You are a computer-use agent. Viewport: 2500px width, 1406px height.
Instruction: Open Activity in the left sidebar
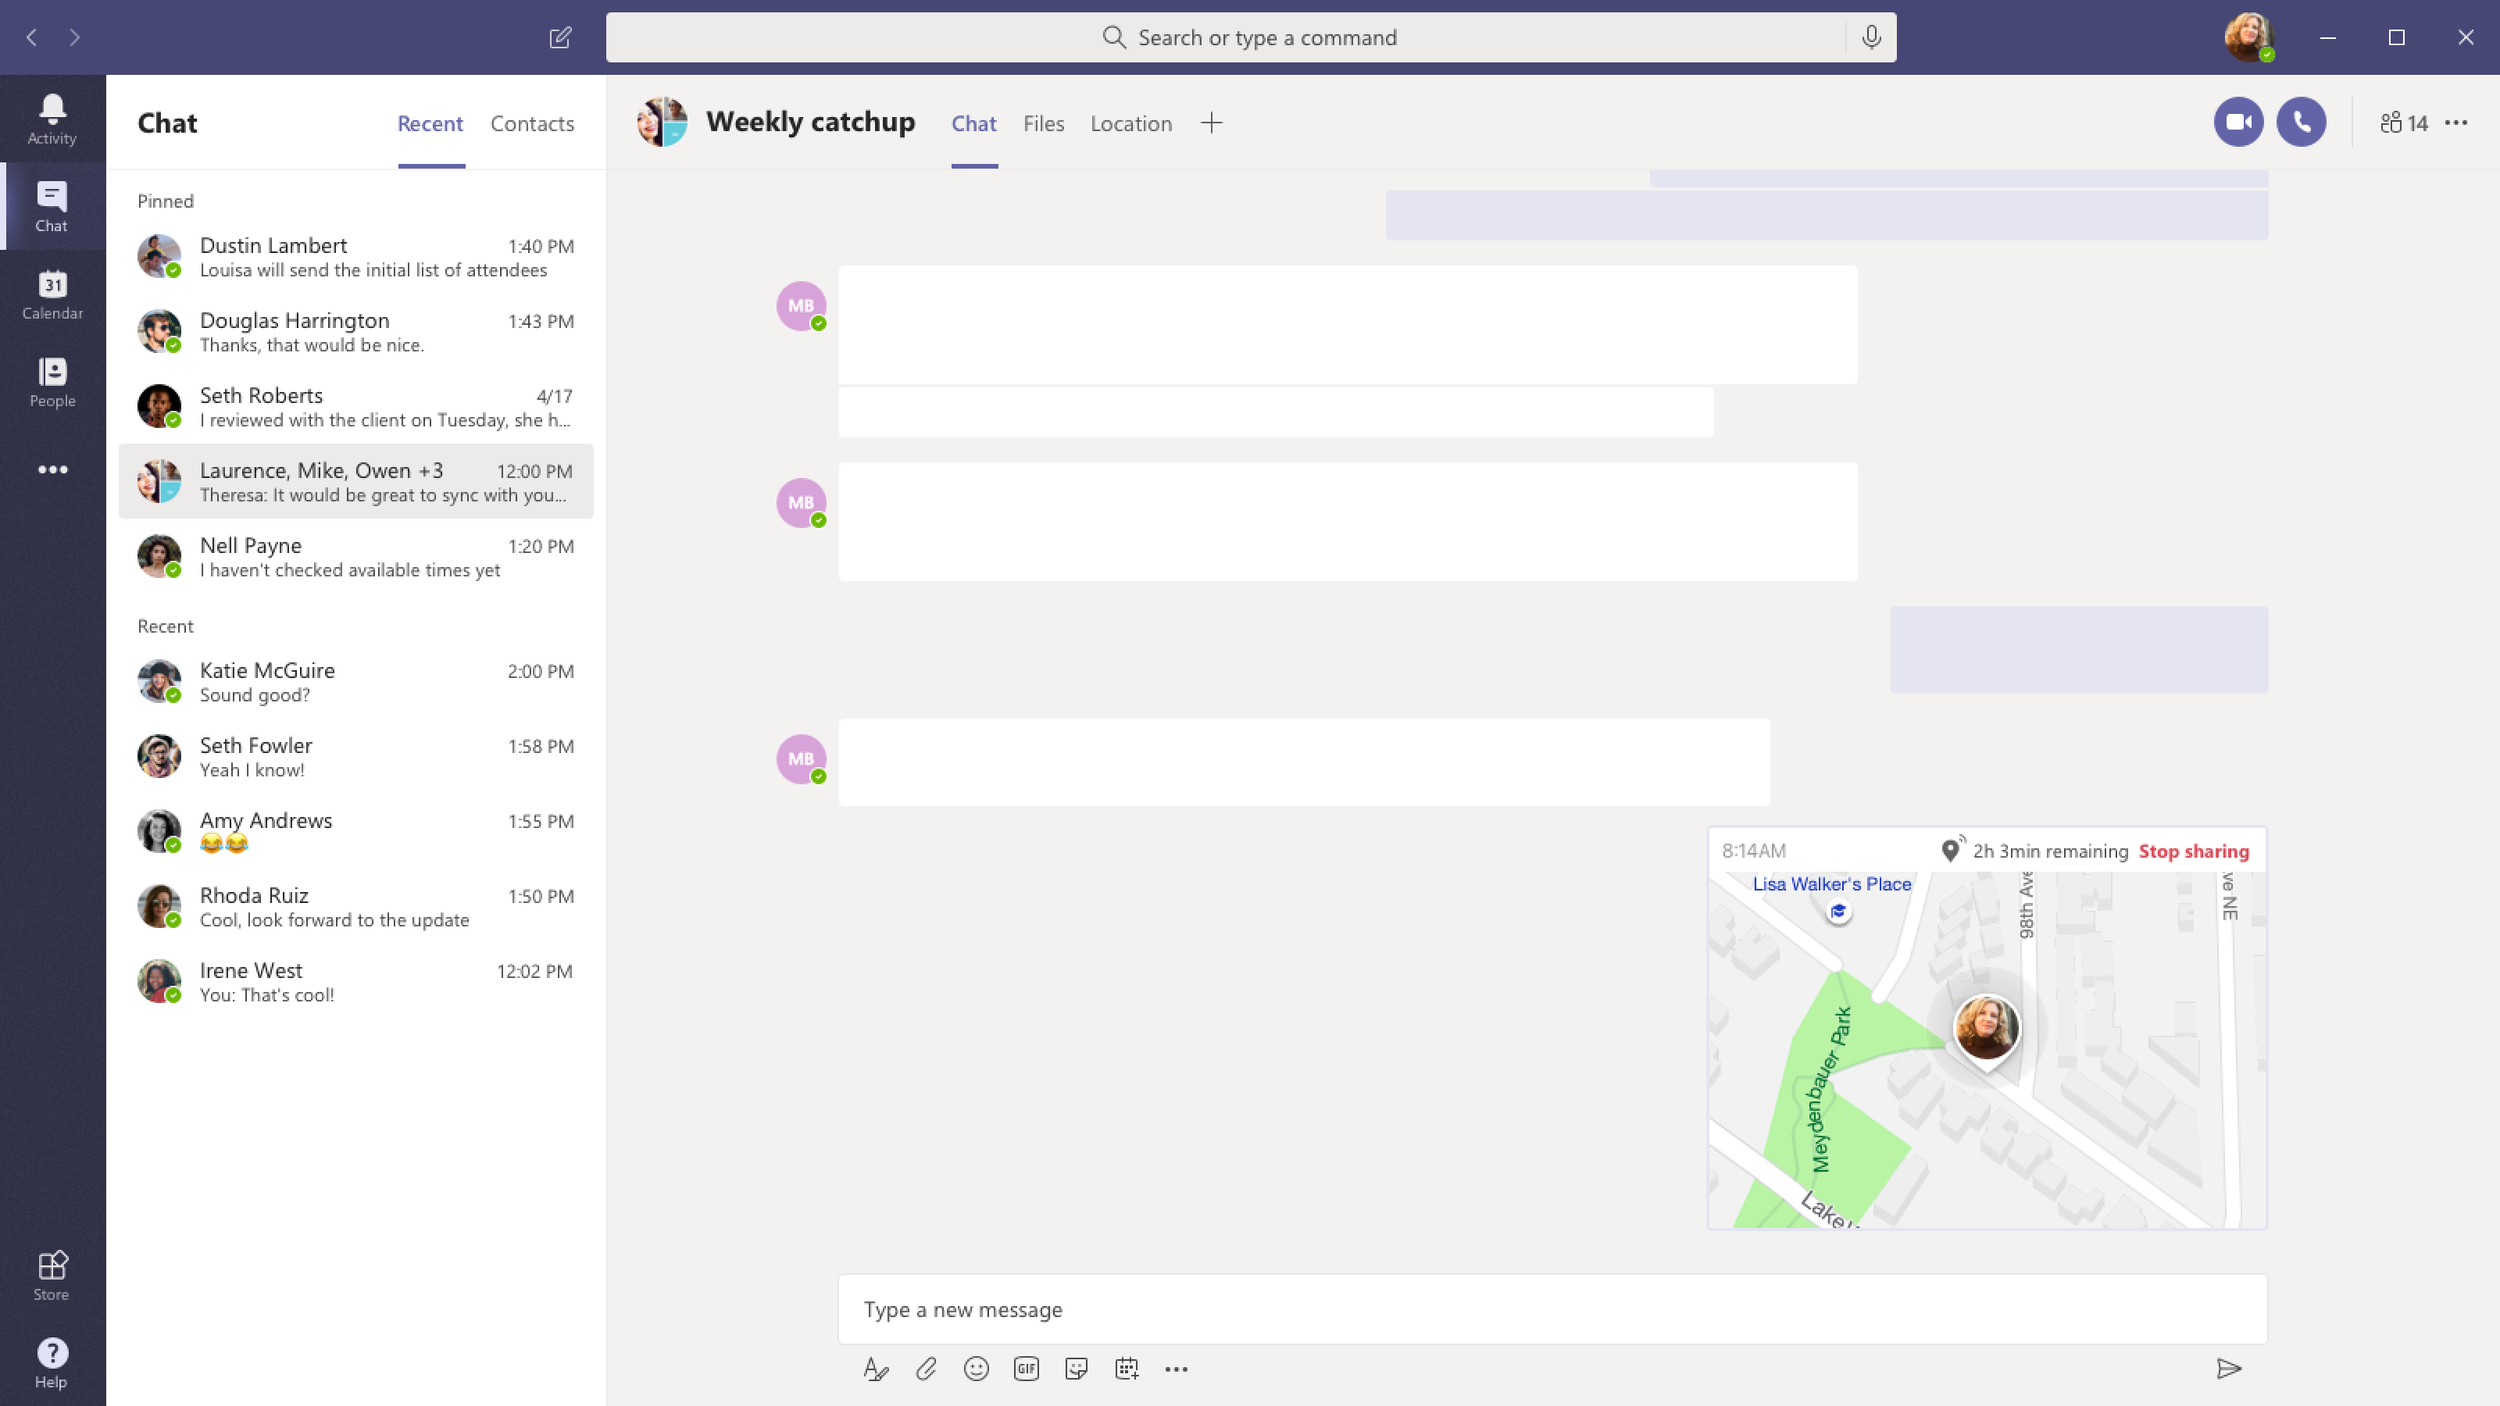(51, 115)
